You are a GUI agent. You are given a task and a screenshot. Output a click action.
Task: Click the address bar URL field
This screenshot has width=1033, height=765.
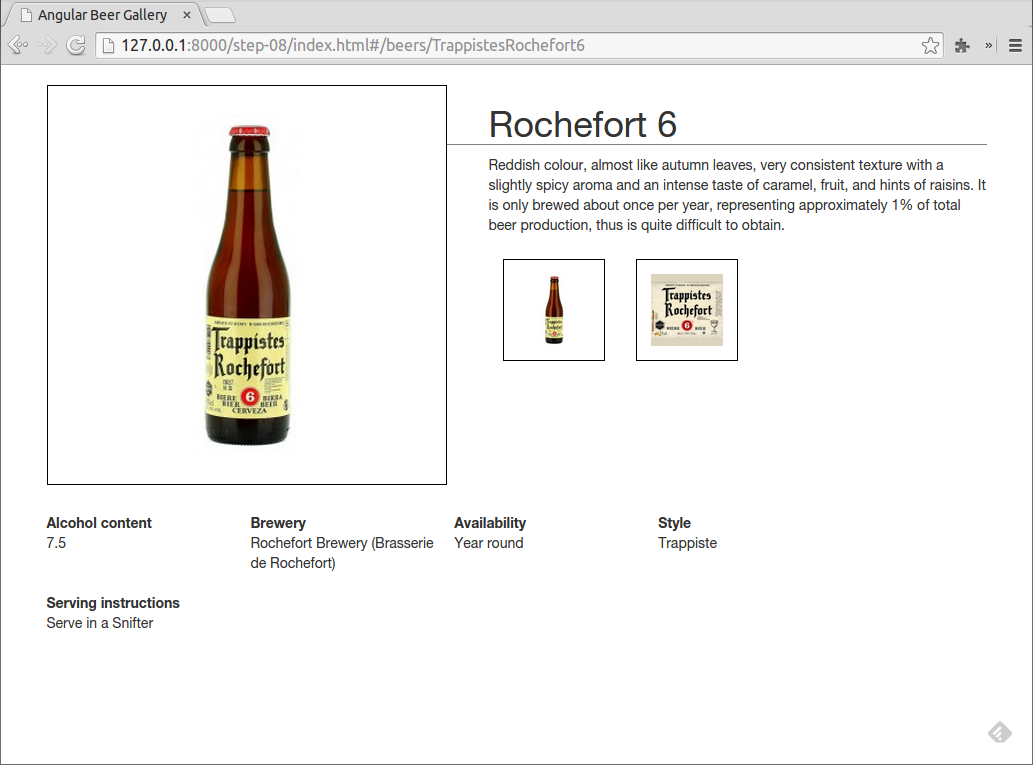(x=519, y=45)
